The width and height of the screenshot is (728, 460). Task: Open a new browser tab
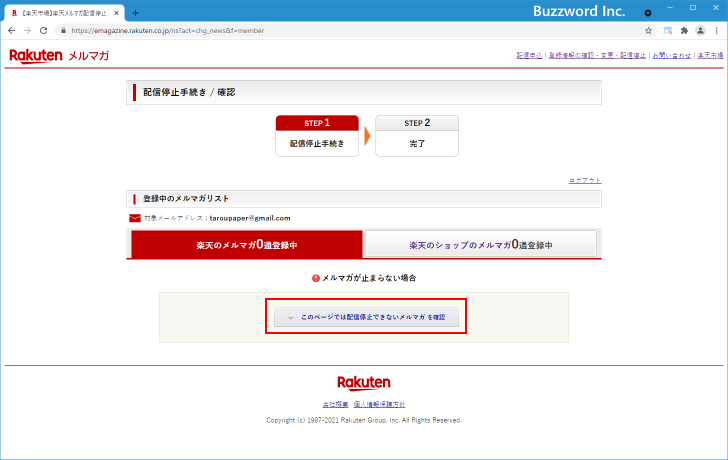(x=135, y=13)
